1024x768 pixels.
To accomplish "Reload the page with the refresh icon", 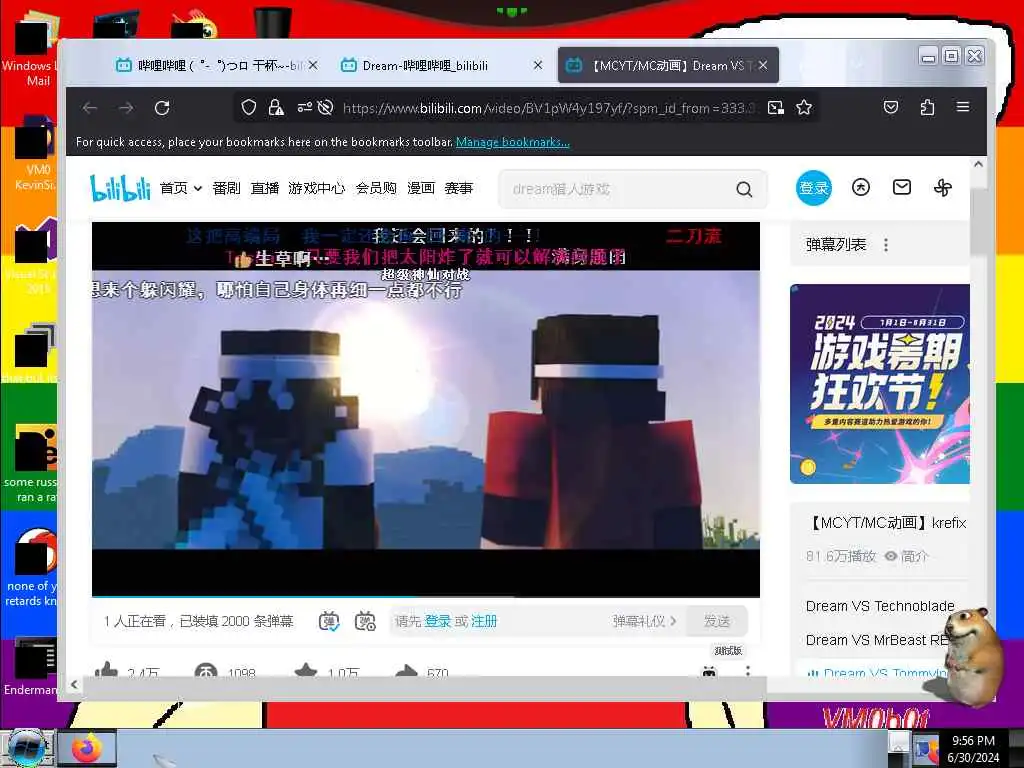I will (162, 108).
